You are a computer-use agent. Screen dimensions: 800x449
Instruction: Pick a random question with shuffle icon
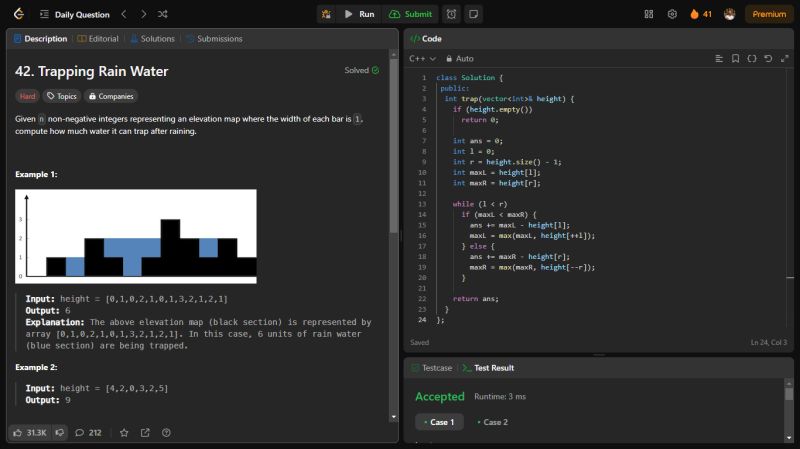(163, 14)
